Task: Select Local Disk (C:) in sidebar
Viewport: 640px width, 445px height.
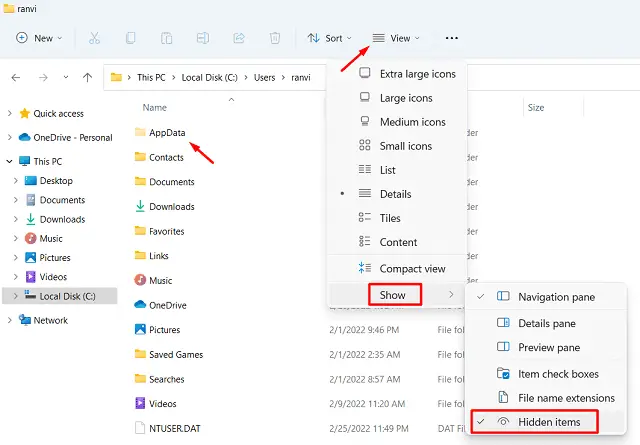Action: [60, 296]
